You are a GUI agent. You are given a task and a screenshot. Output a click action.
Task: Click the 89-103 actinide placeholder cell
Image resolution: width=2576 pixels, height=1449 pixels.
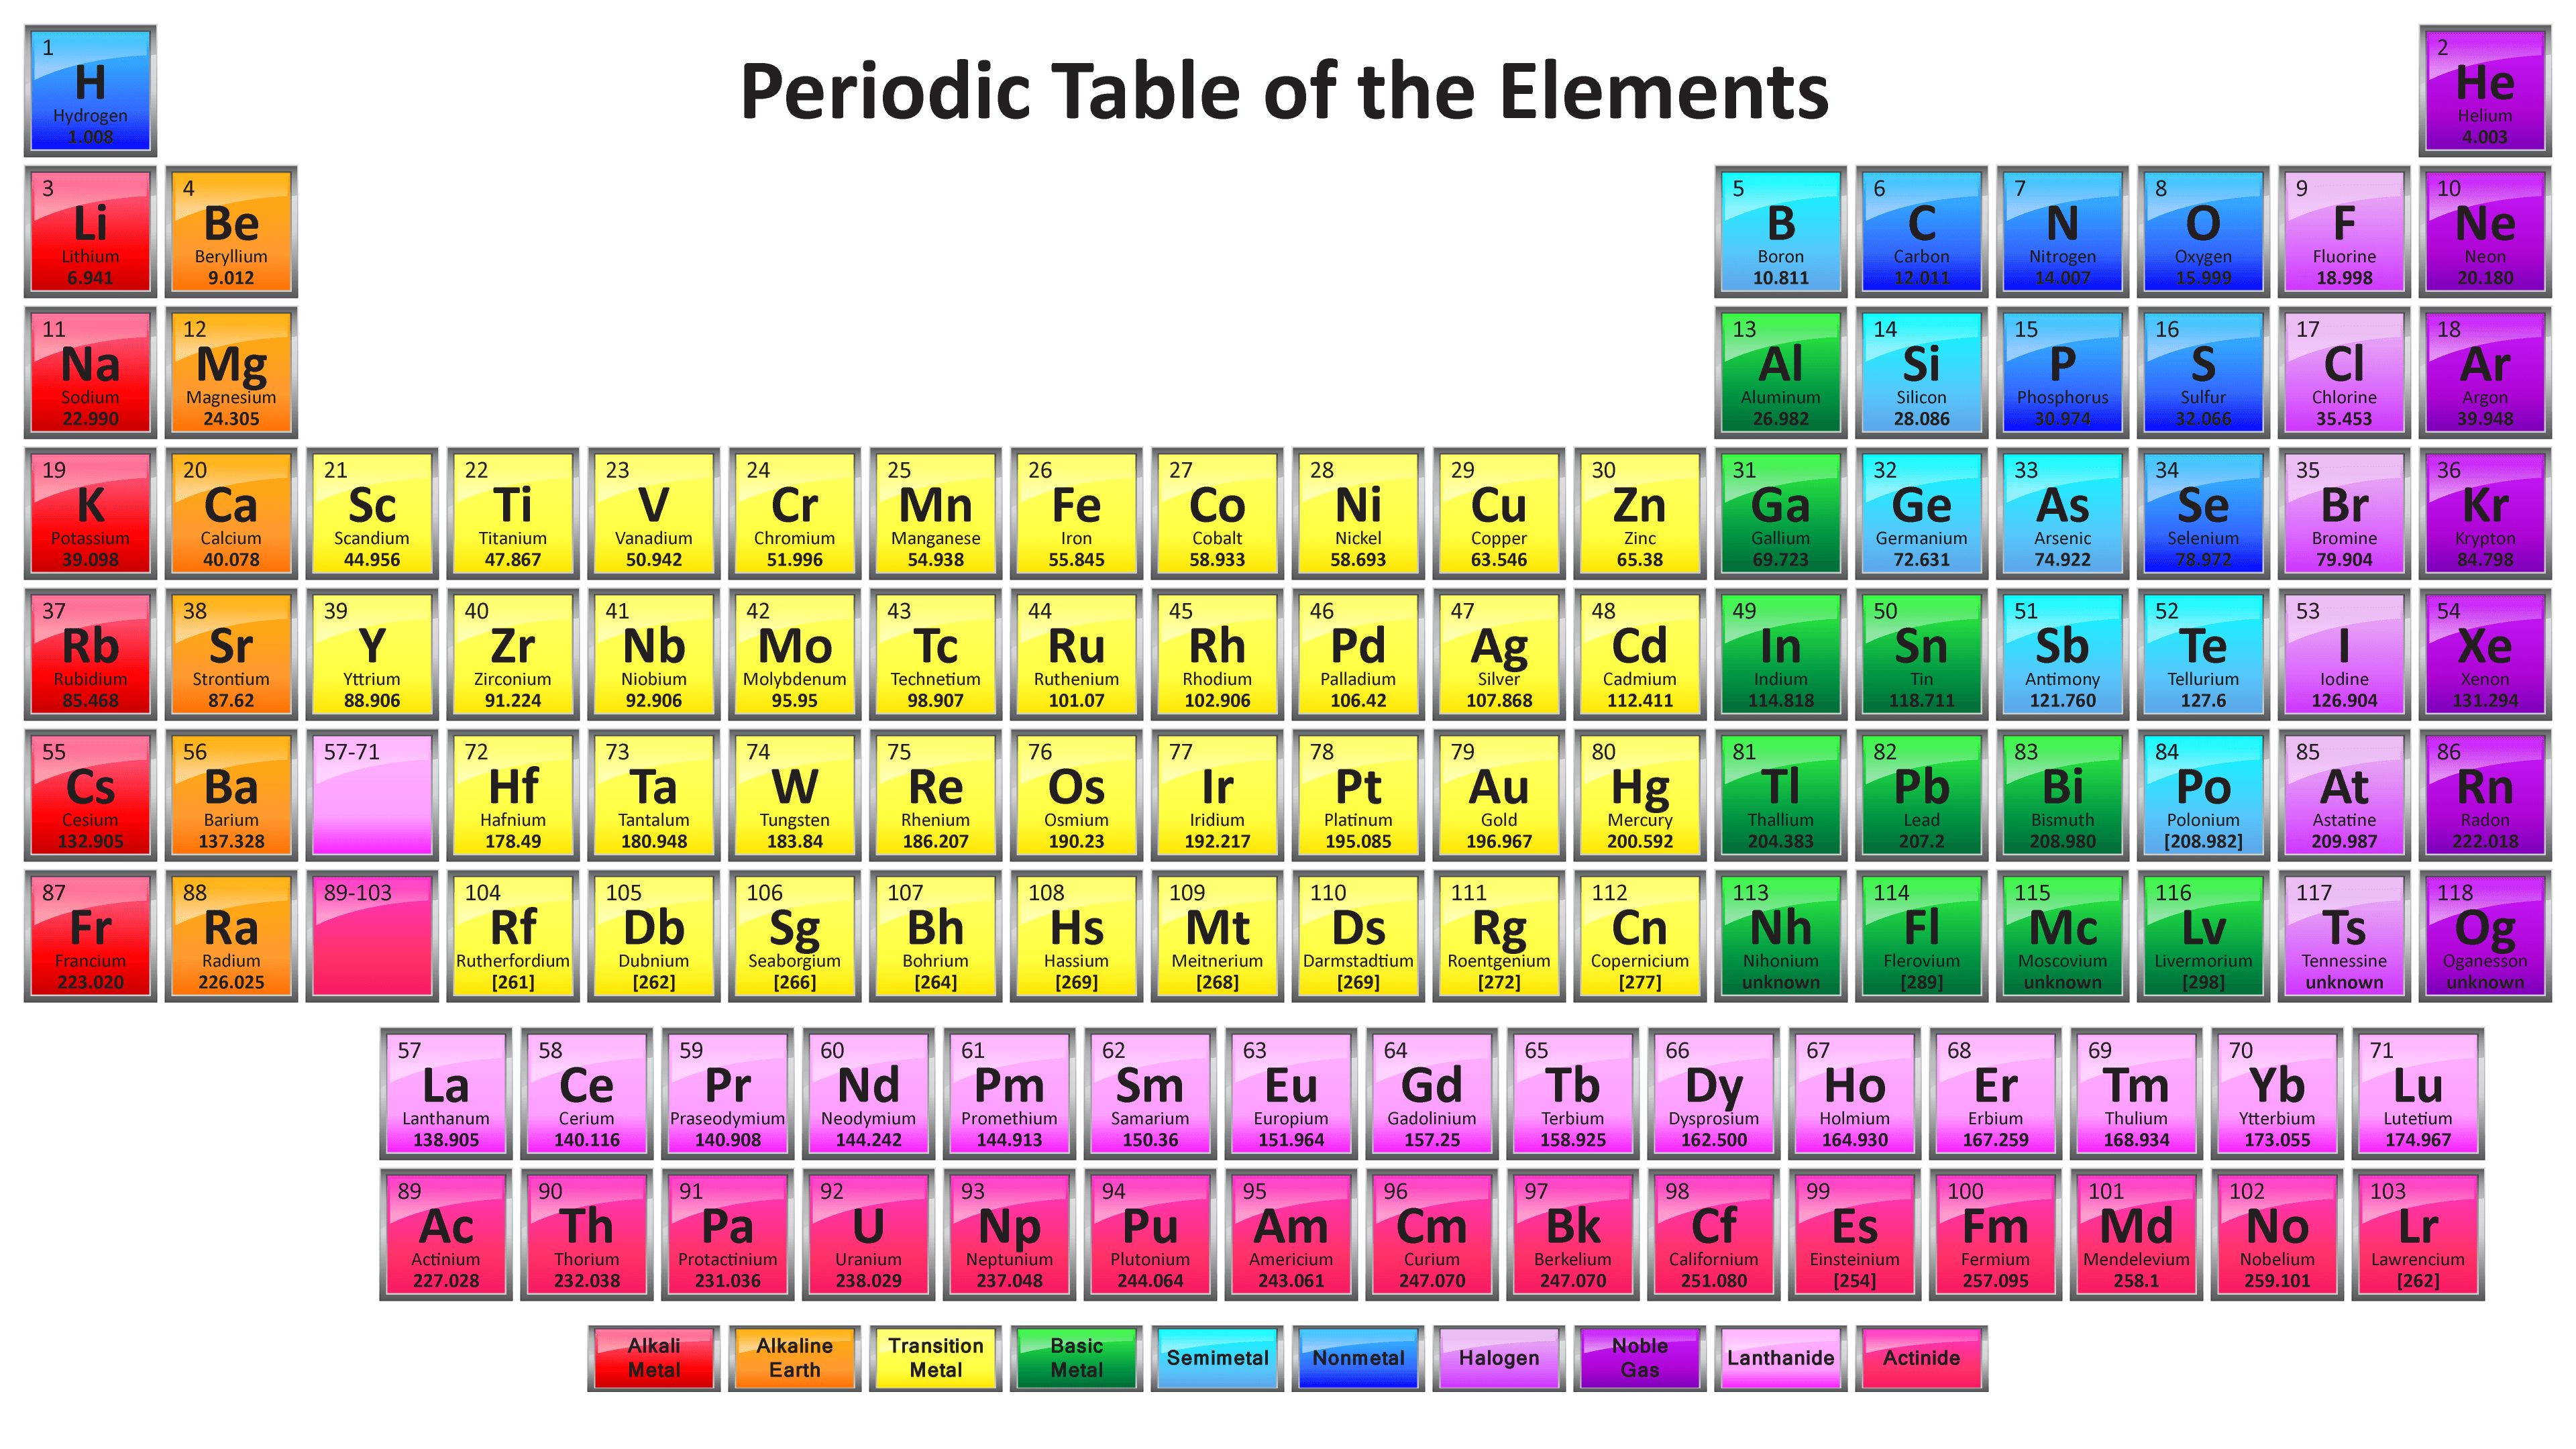click(x=372, y=937)
